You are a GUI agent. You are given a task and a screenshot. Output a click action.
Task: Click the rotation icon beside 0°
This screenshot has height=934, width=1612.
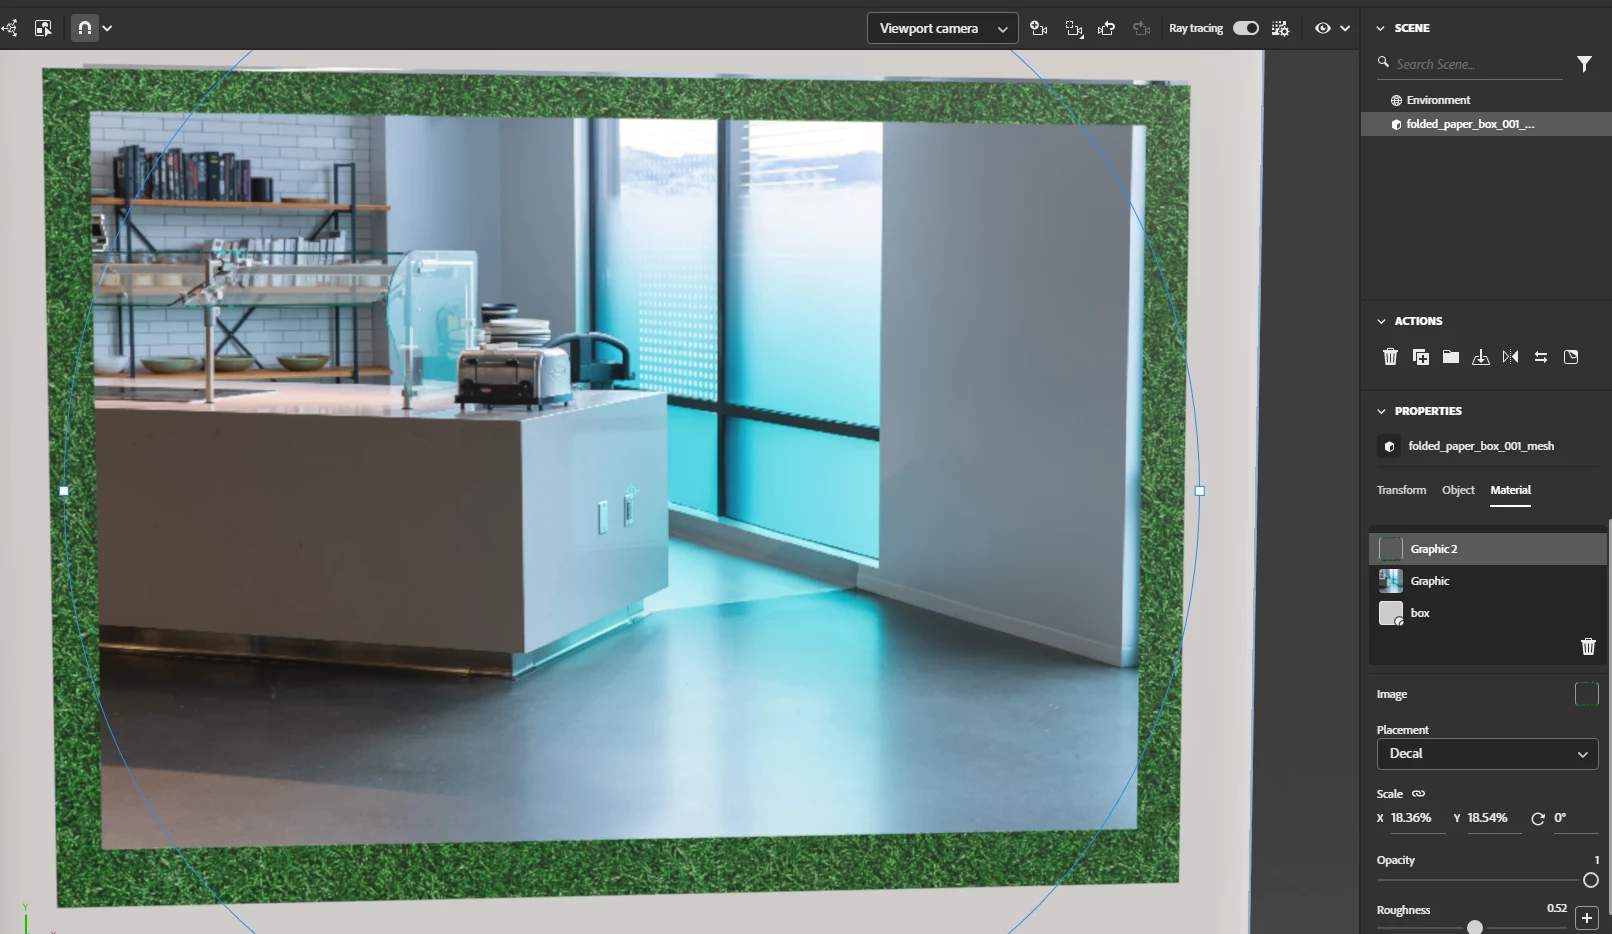[x=1538, y=819]
